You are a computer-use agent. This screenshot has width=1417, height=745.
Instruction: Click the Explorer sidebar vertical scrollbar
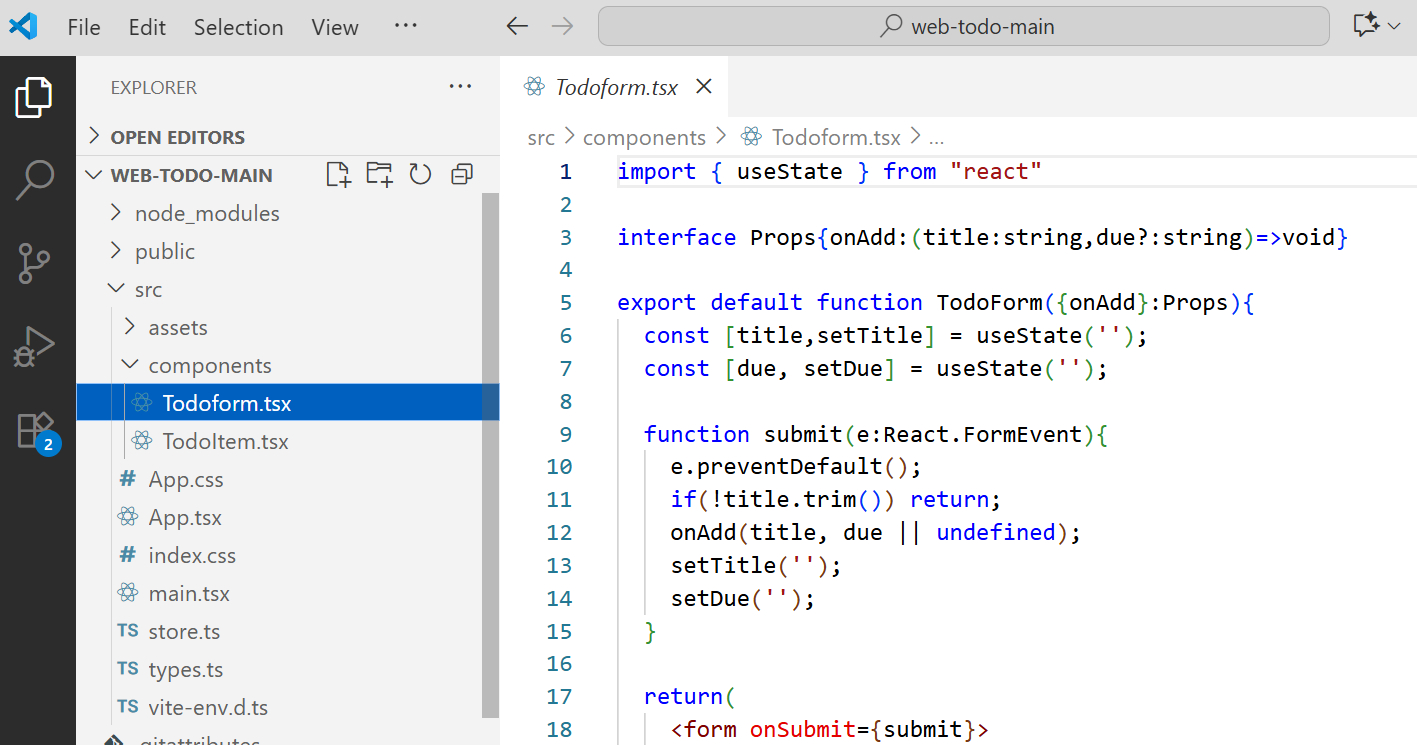tap(491, 455)
